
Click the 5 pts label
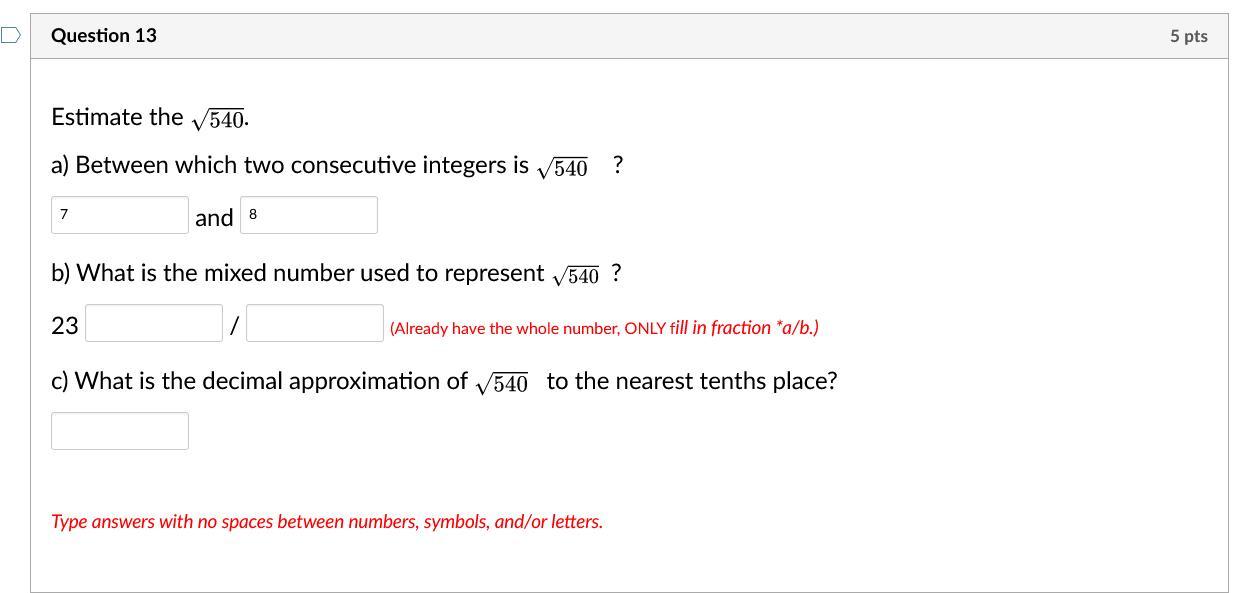1188,36
